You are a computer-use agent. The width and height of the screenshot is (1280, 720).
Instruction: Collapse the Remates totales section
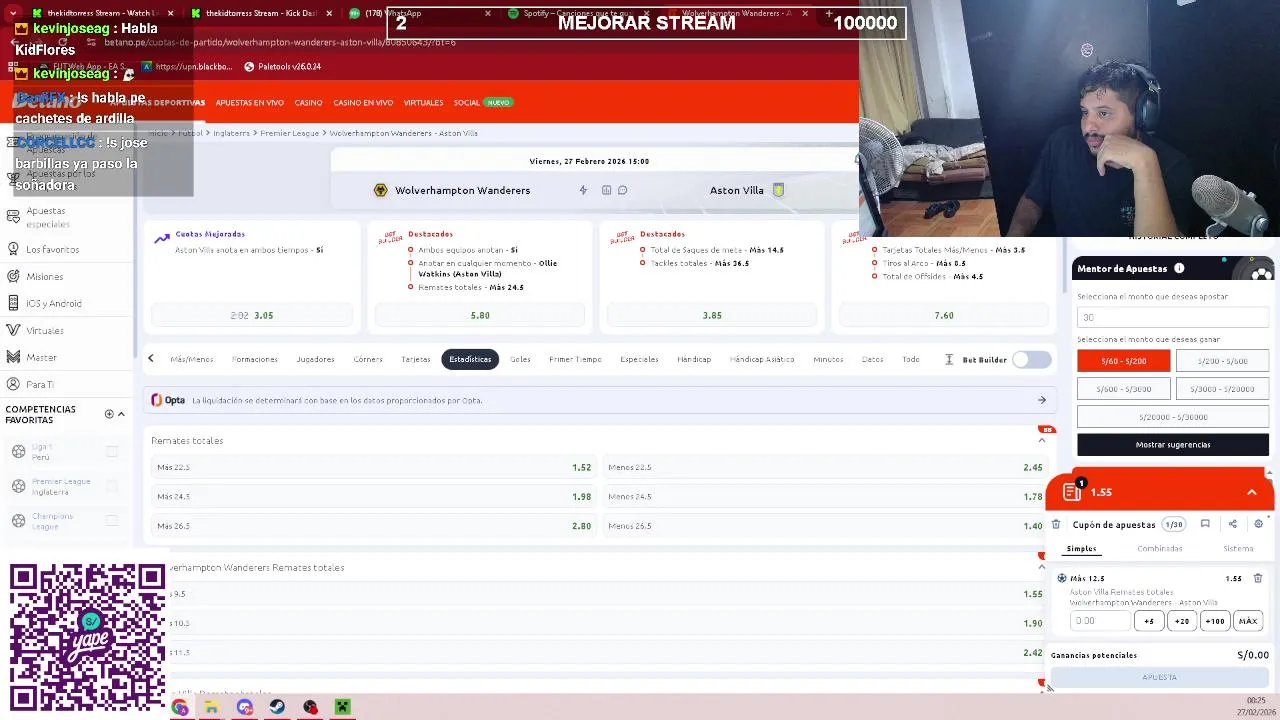(1041, 440)
